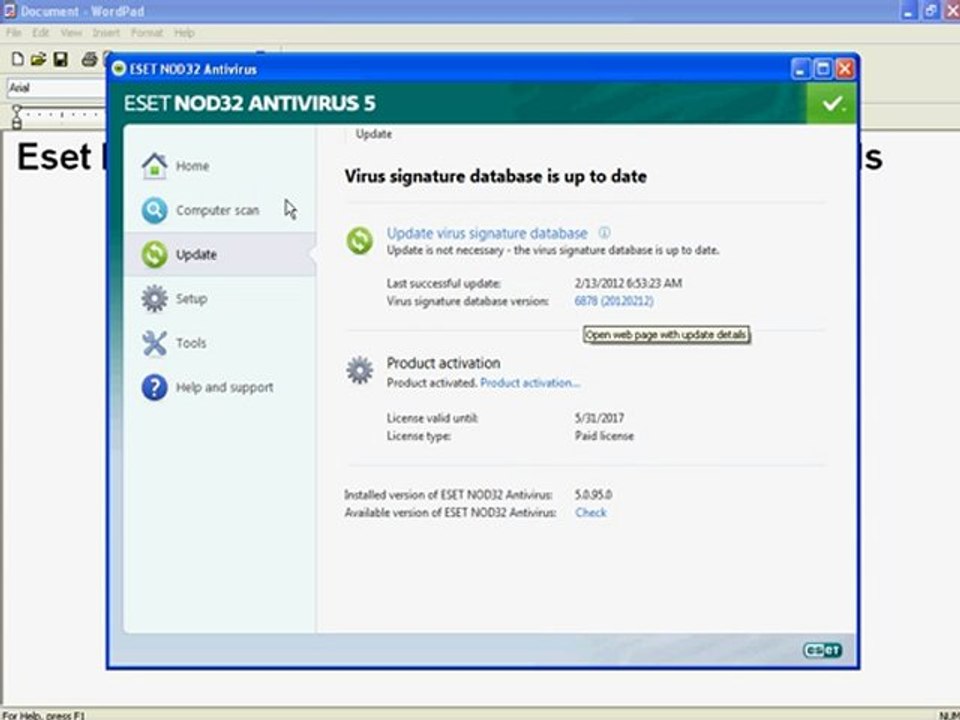Click the Product activation heading
This screenshot has width=960, height=720.
pos(443,363)
